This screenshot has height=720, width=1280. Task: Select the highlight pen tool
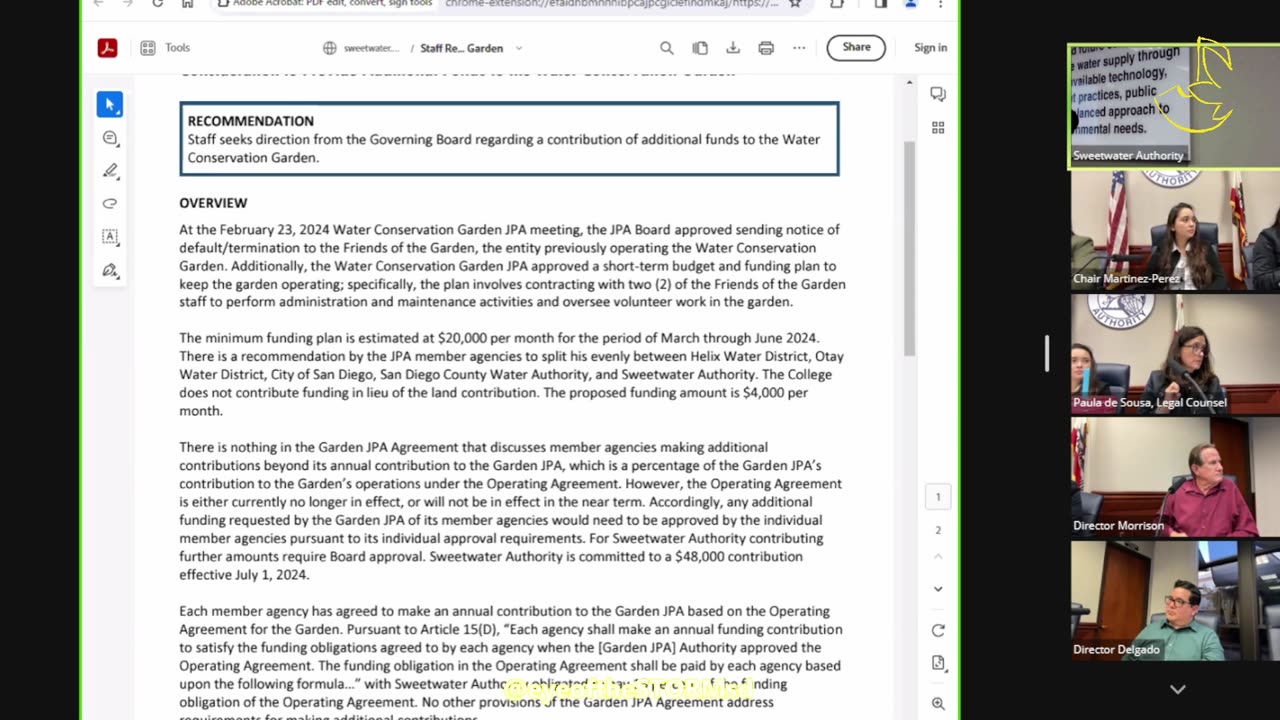pyautogui.click(x=110, y=171)
